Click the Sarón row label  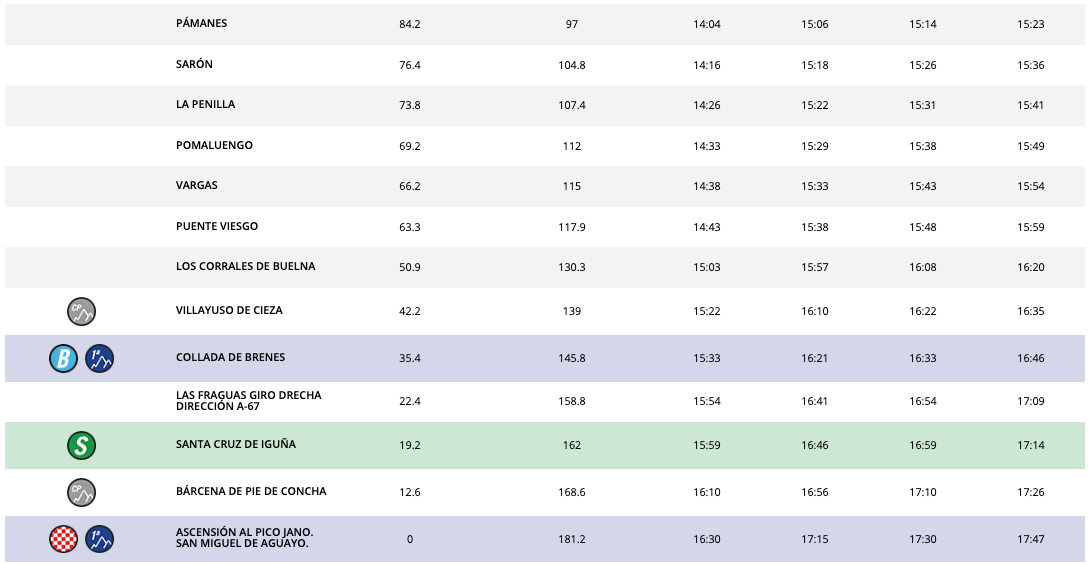(194, 65)
